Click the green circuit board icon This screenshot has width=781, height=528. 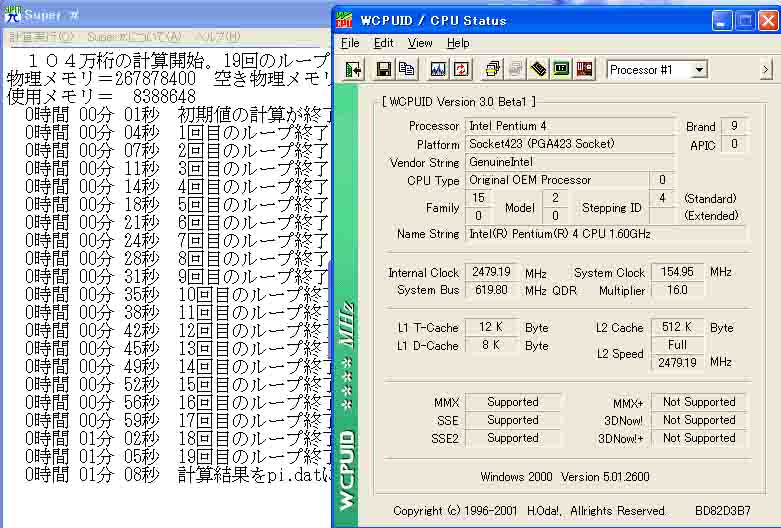pyautogui.click(x=561, y=69)
